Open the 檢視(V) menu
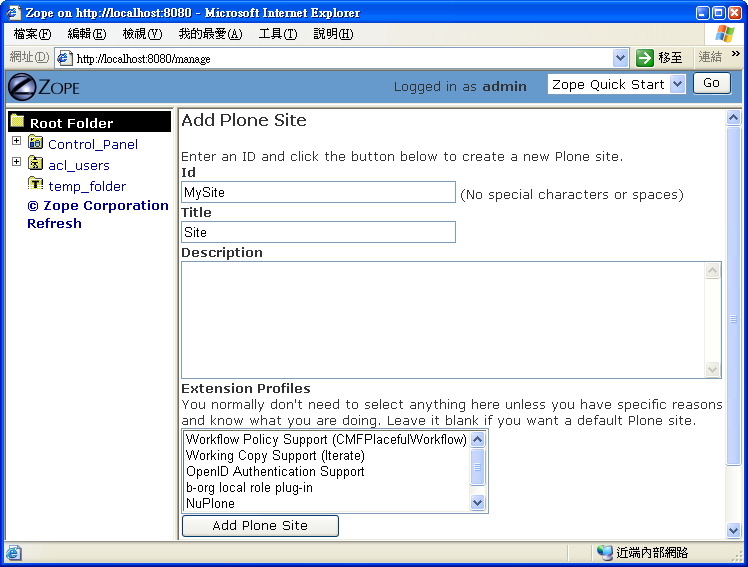The height and width of the screenshot is (567, 748). point(142,34)
